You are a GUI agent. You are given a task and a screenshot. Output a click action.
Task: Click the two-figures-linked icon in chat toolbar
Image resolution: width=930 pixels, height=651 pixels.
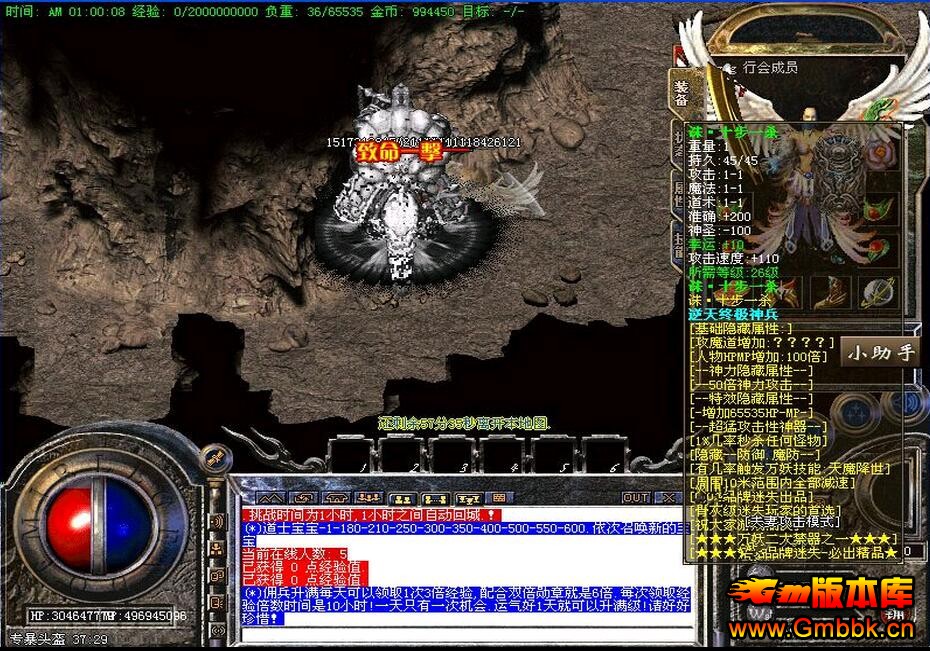(x=435, y=498)
